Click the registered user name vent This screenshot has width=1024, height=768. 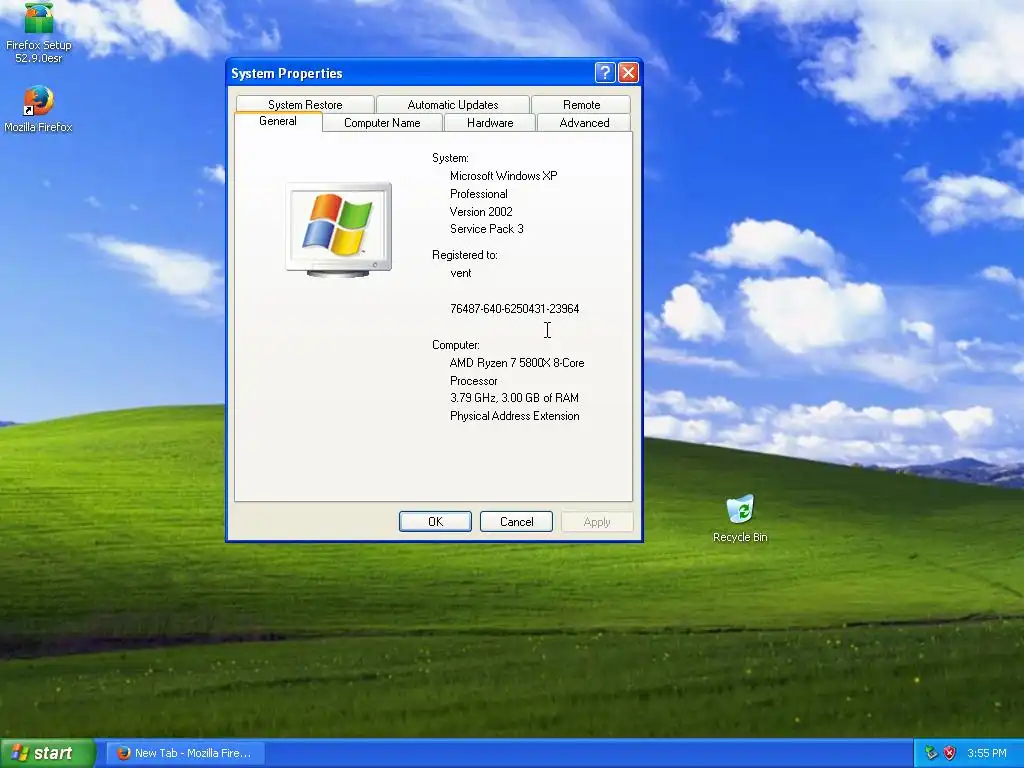pos(460,273)
